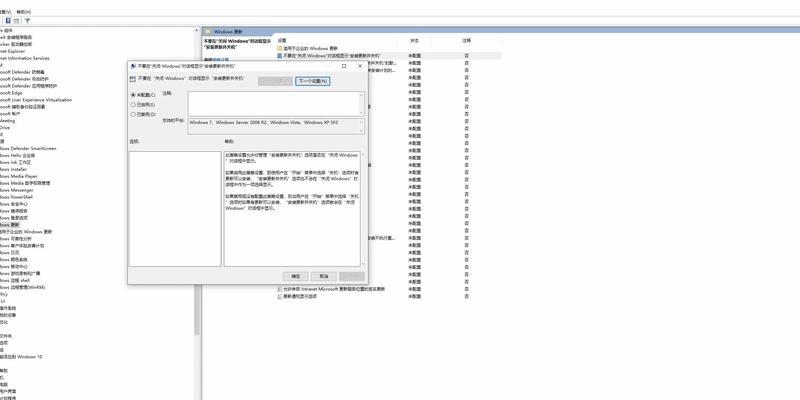Select 还原到 Windows 10 tree item
Viewport: 800px width, 400px height.
point(21,357)
